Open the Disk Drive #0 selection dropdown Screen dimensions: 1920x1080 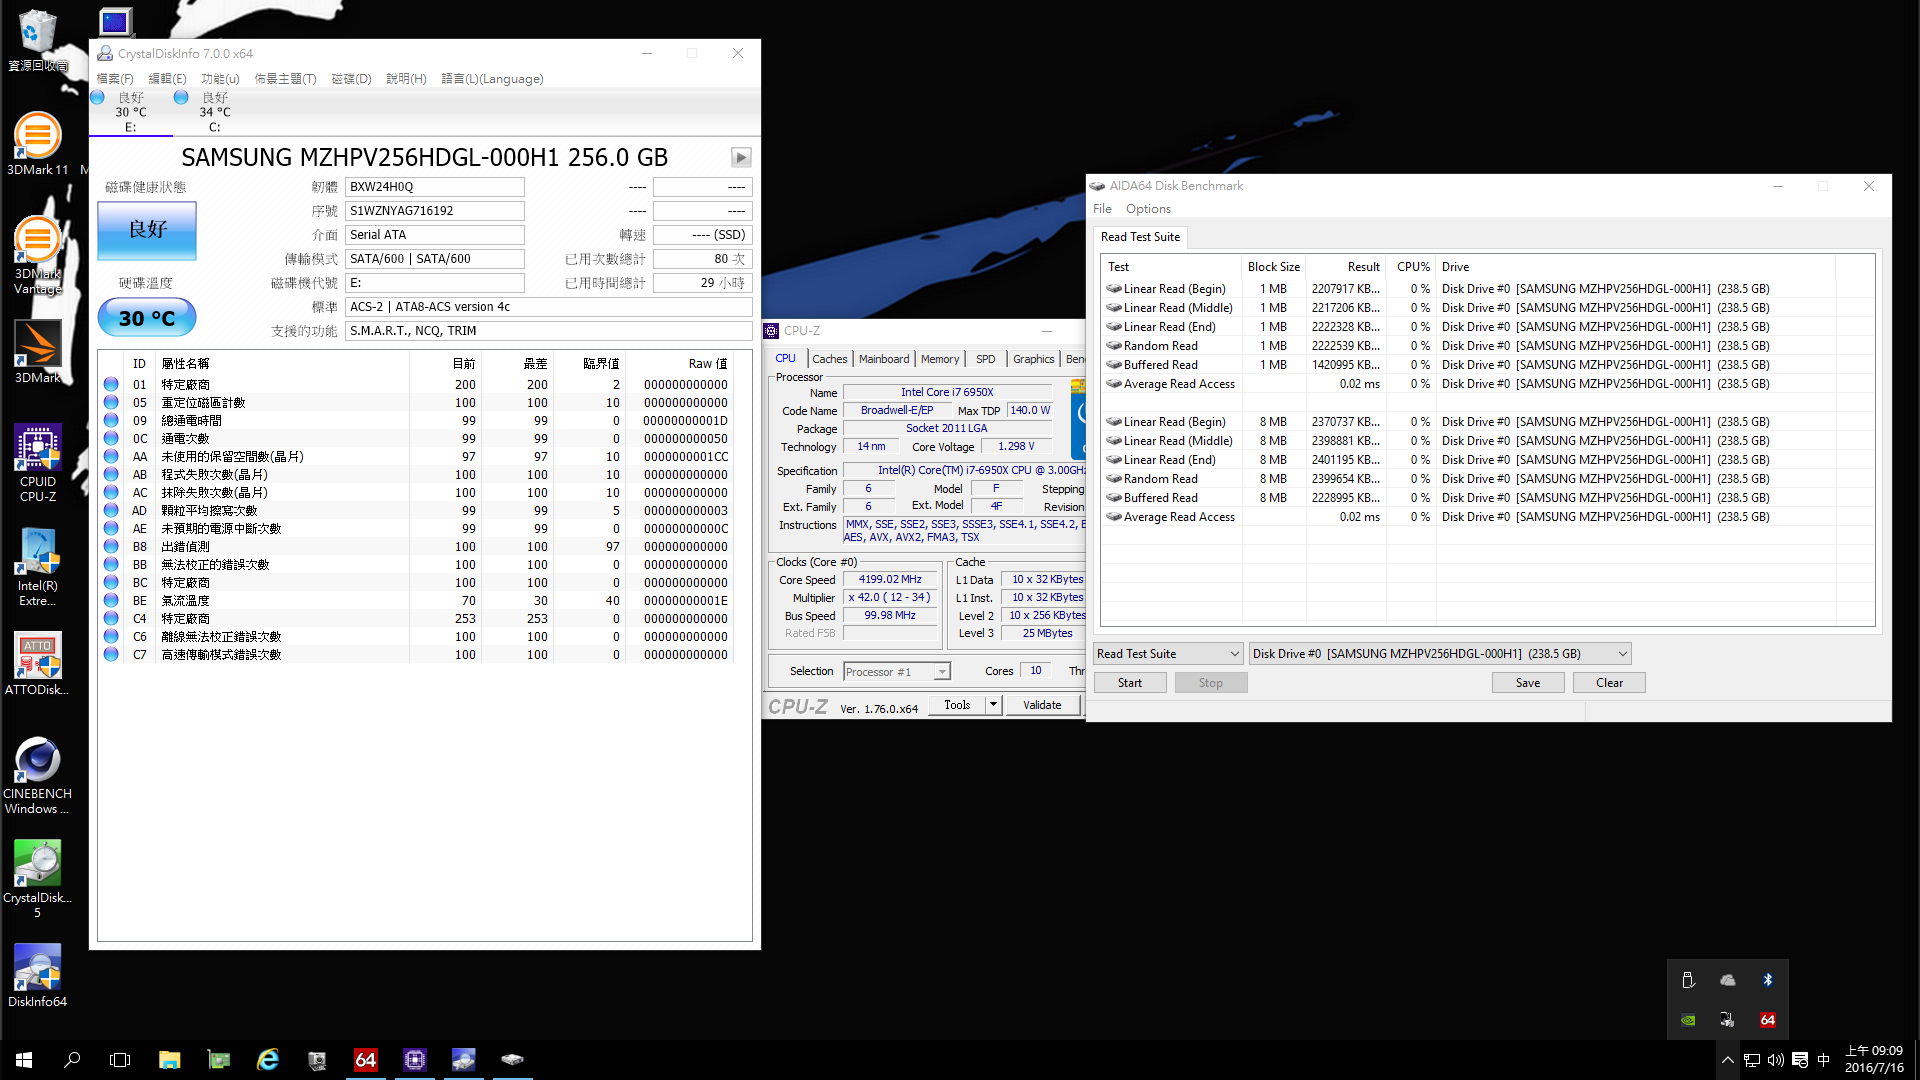pyautogui.click(x=1440, y=654)
